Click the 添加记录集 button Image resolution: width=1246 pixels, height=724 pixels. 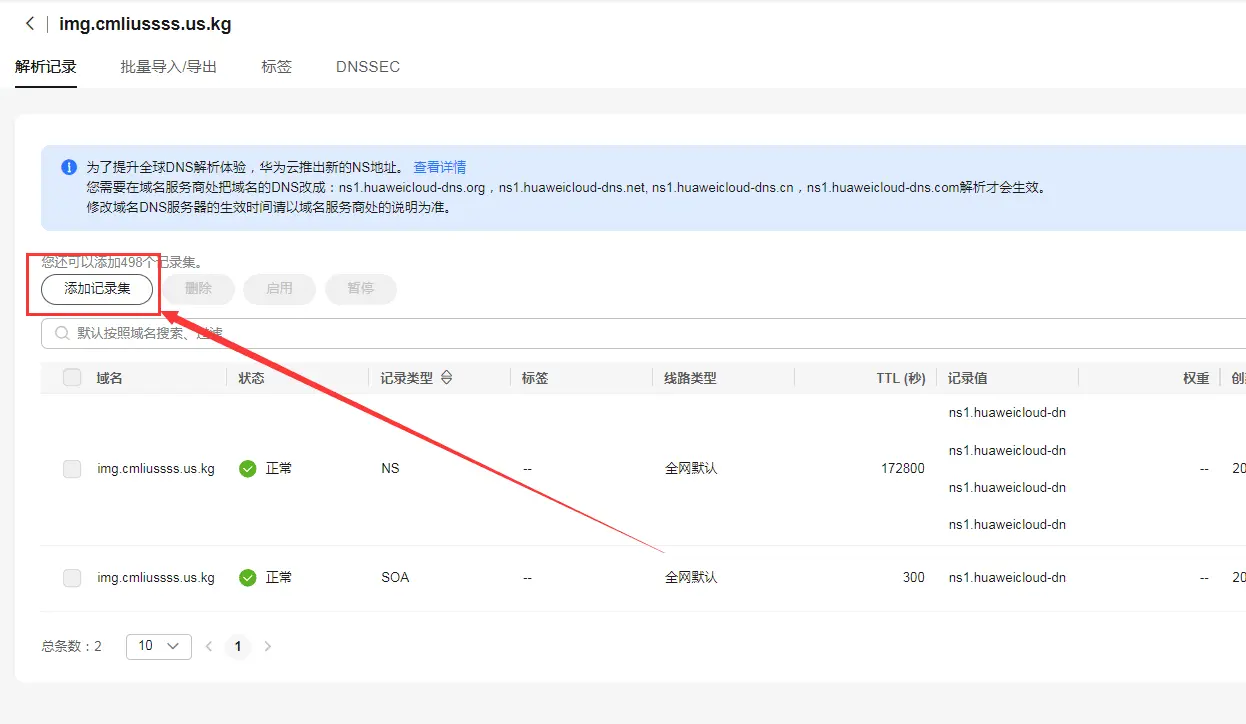pos(97,289)
